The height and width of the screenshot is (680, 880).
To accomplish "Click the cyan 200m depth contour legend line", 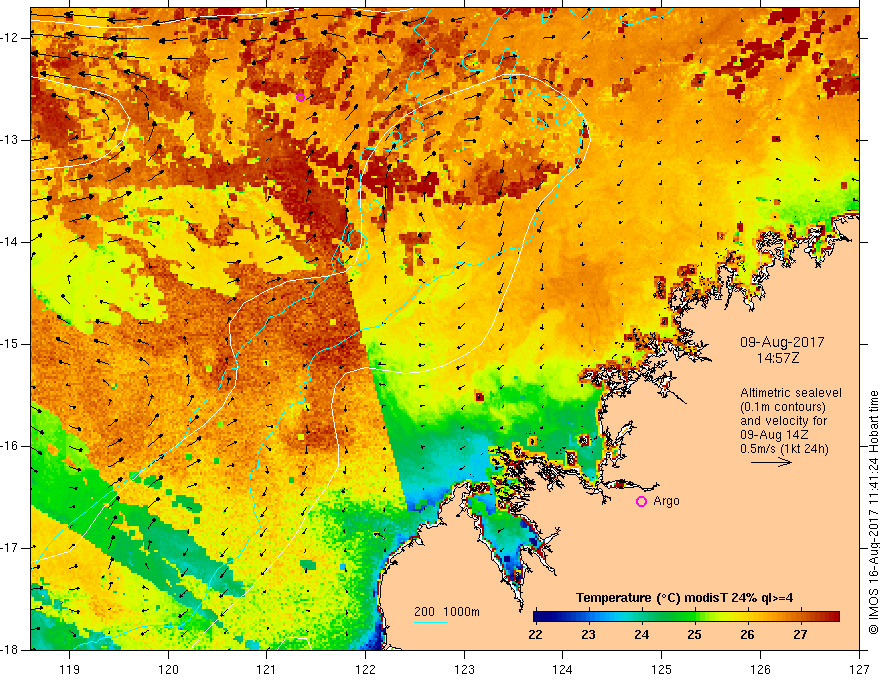I will coord(430,622).
